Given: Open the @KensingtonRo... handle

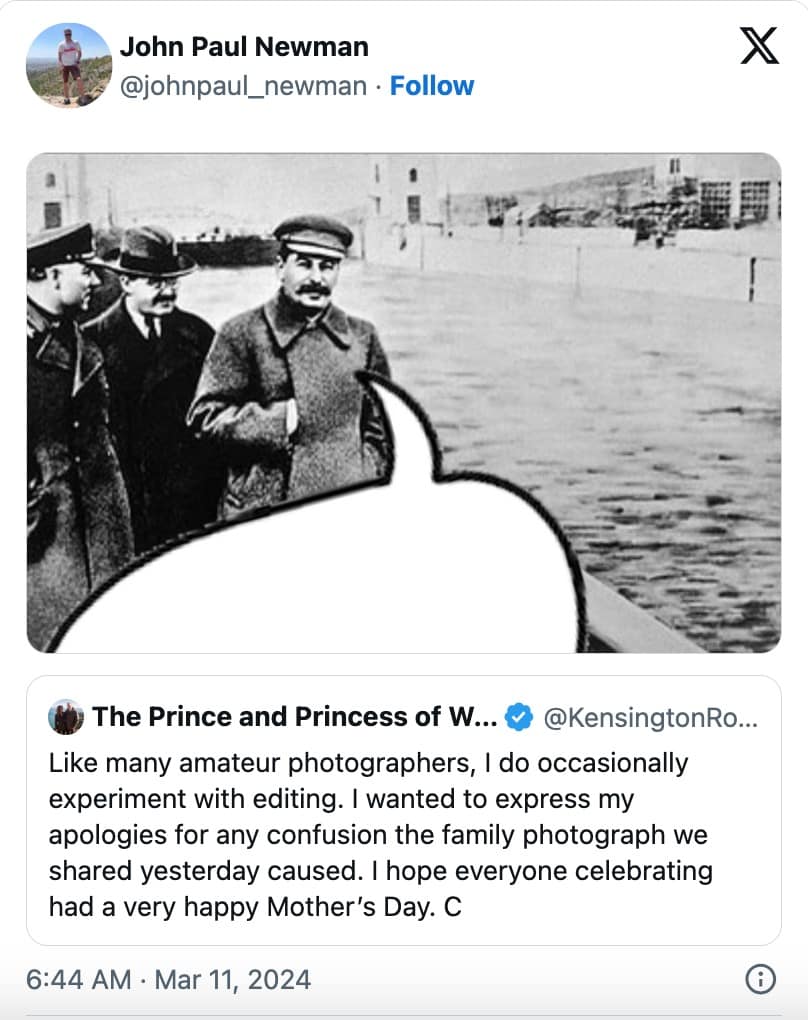Looking at the screenshot, I should [x=651, y=717].
